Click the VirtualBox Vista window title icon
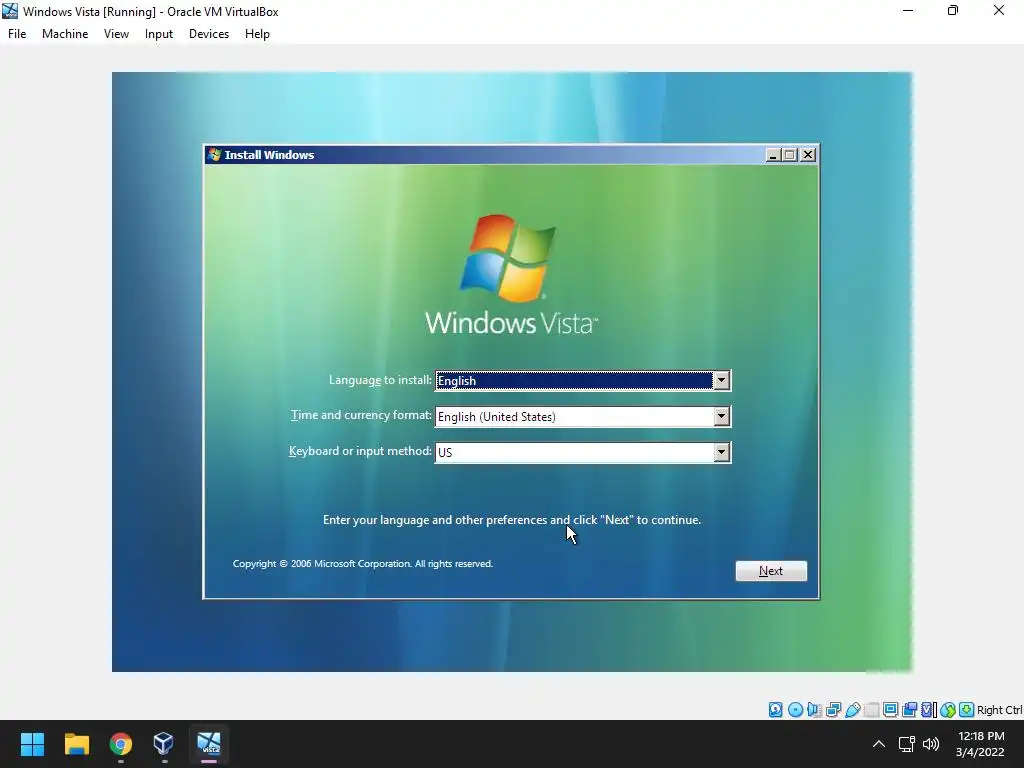Screen dimensions: 1024x768 pos(10,11)
